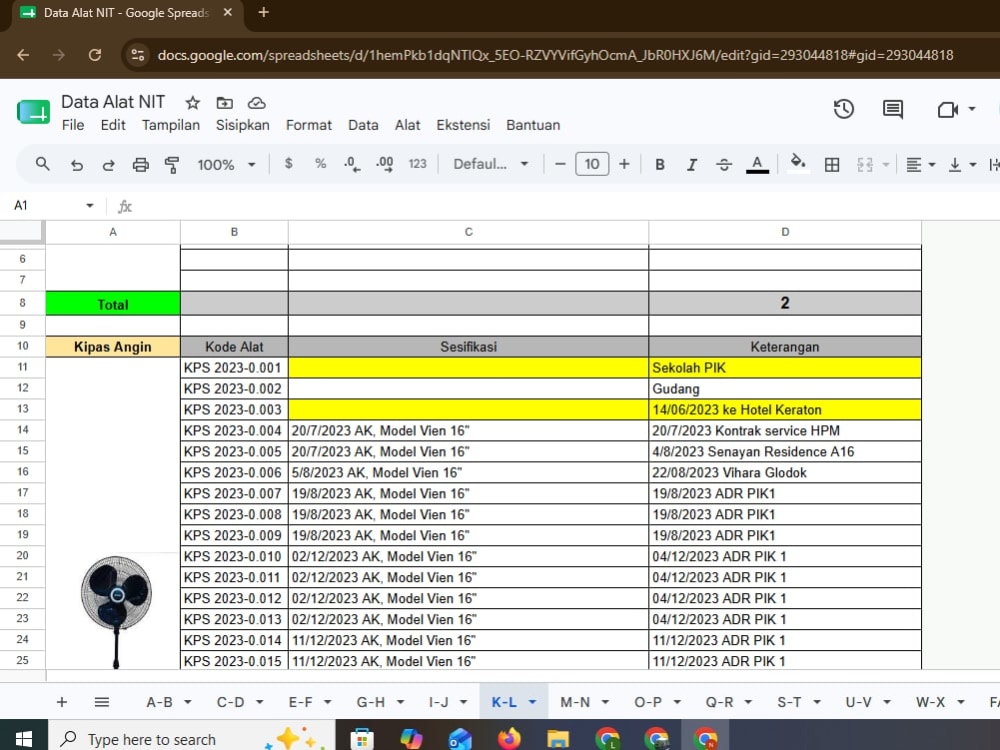This screenshot has height=750, width=1000.
Task: Select the green Total cell
Action: (x=113, y=304)
